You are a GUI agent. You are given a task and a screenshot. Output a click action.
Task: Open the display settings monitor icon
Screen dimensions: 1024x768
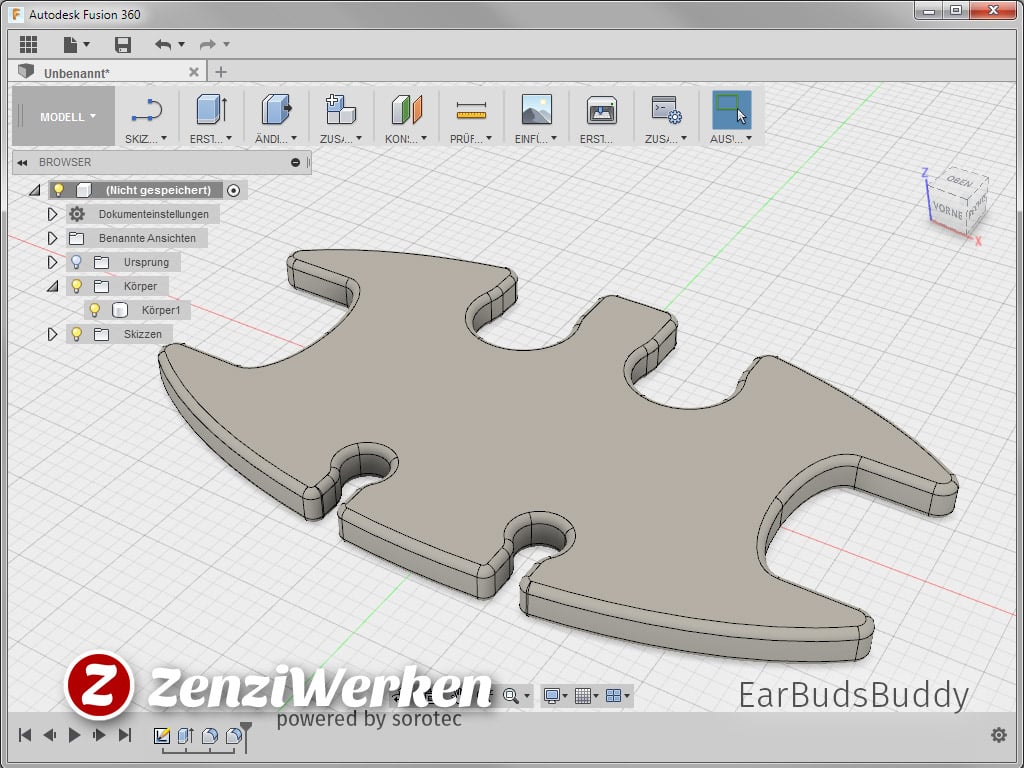click(x=552, y=696)
